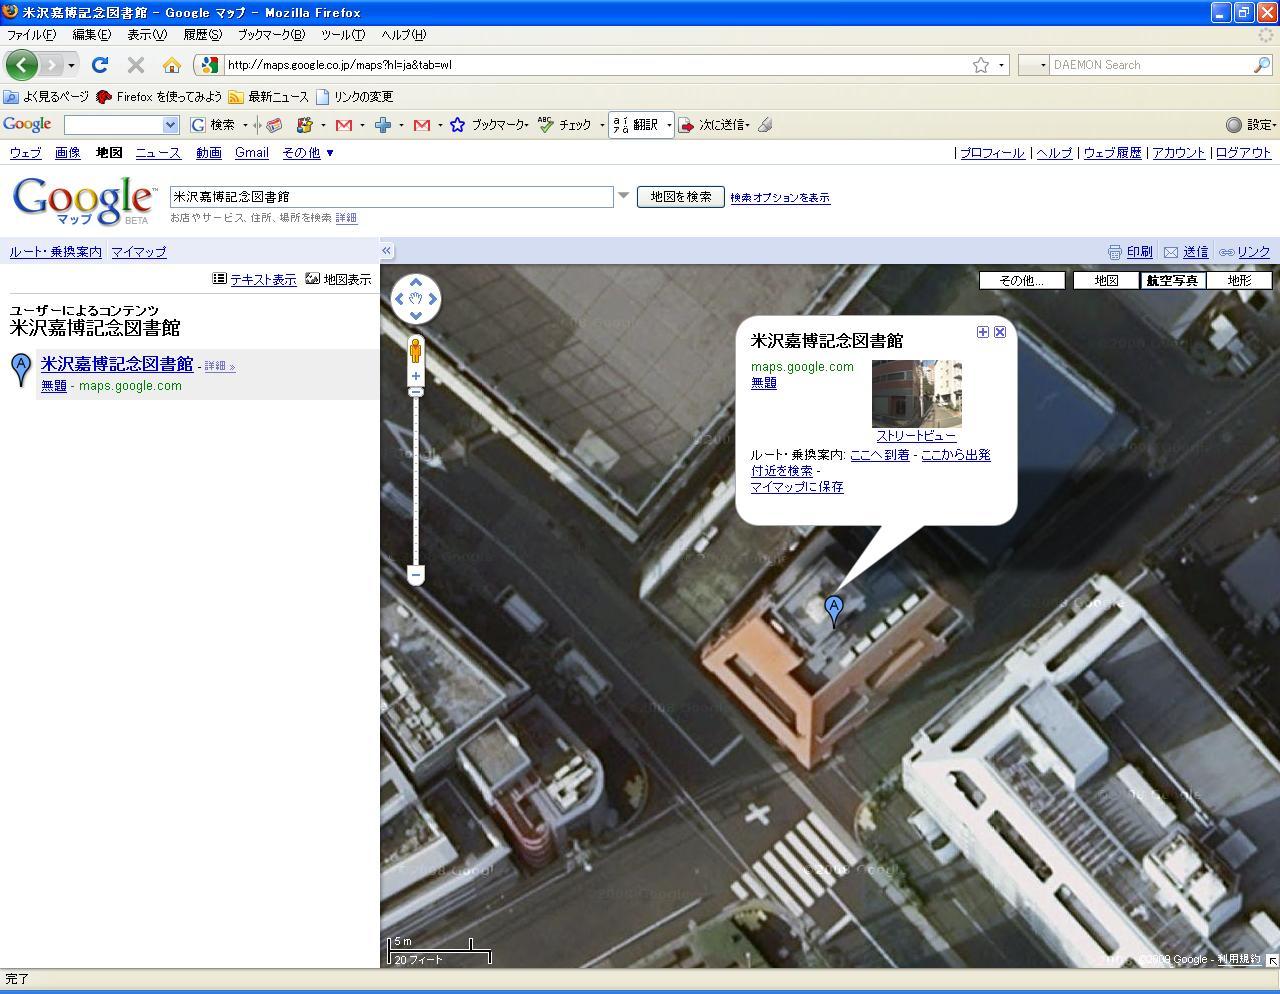Switch map to 地形 terrain view

pyautogui.click(x=1239, y=281)
